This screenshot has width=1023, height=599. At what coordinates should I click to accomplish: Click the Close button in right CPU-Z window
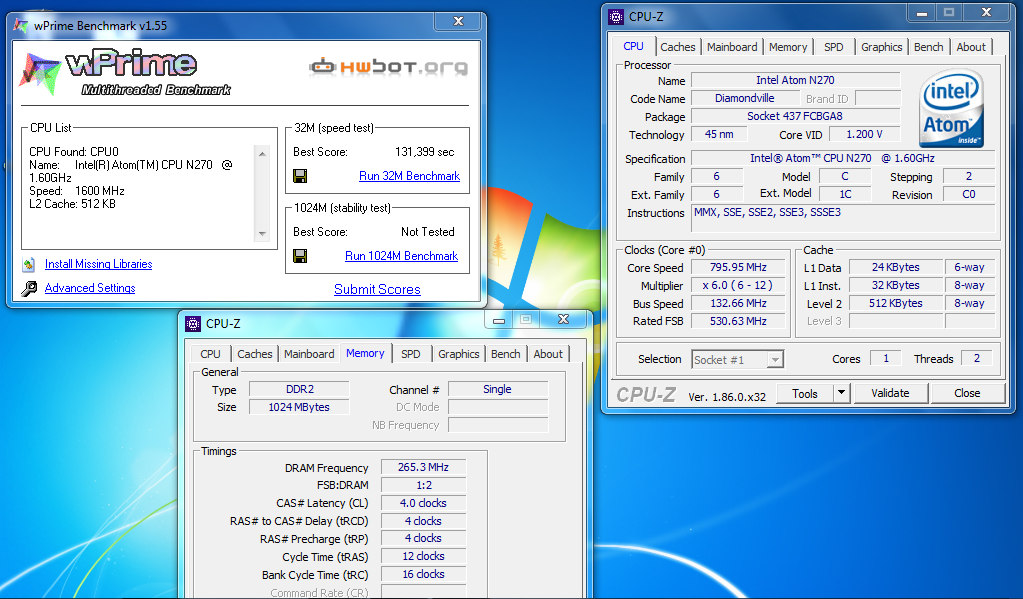tap(967, 393)
